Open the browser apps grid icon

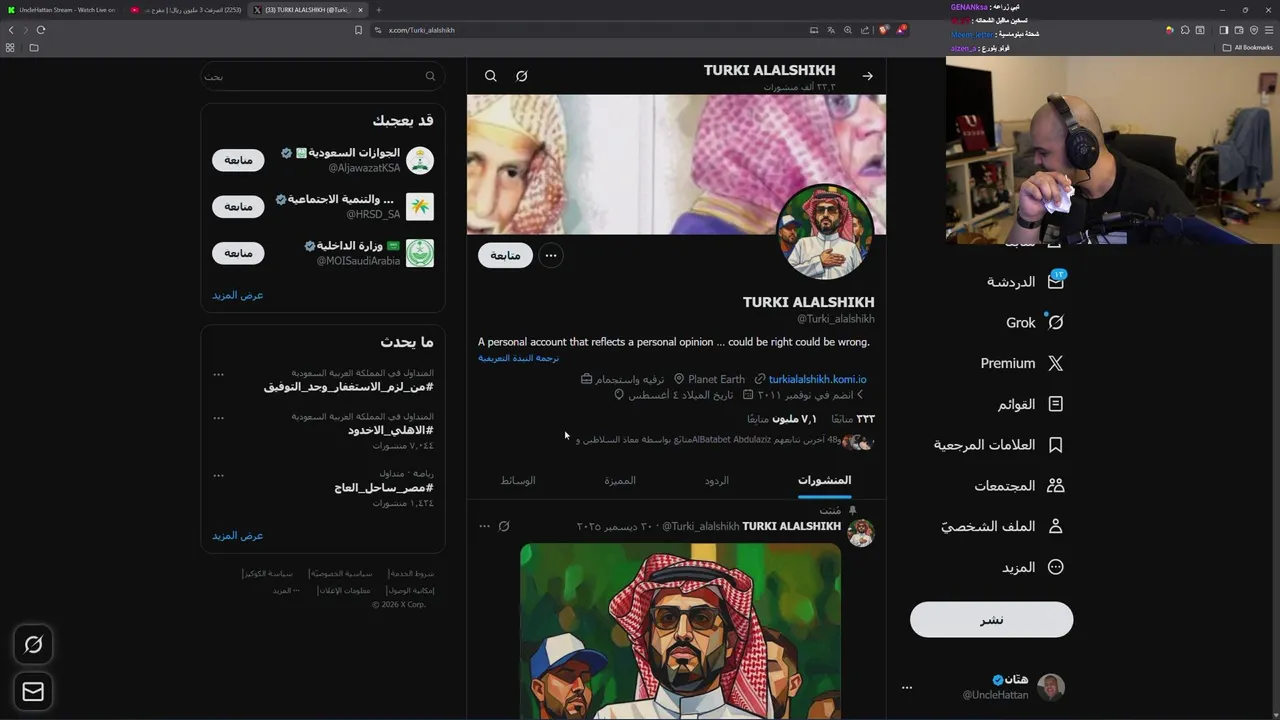10,47
